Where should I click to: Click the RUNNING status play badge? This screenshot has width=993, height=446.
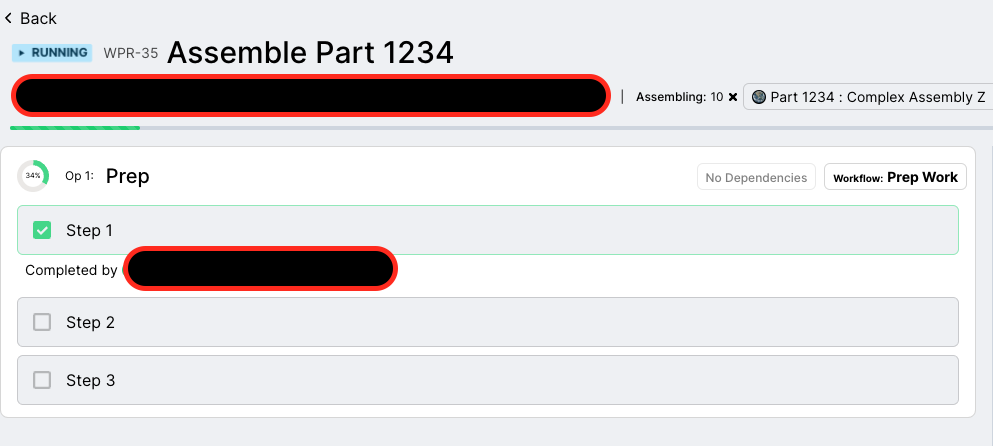click(x=52, y=53)
